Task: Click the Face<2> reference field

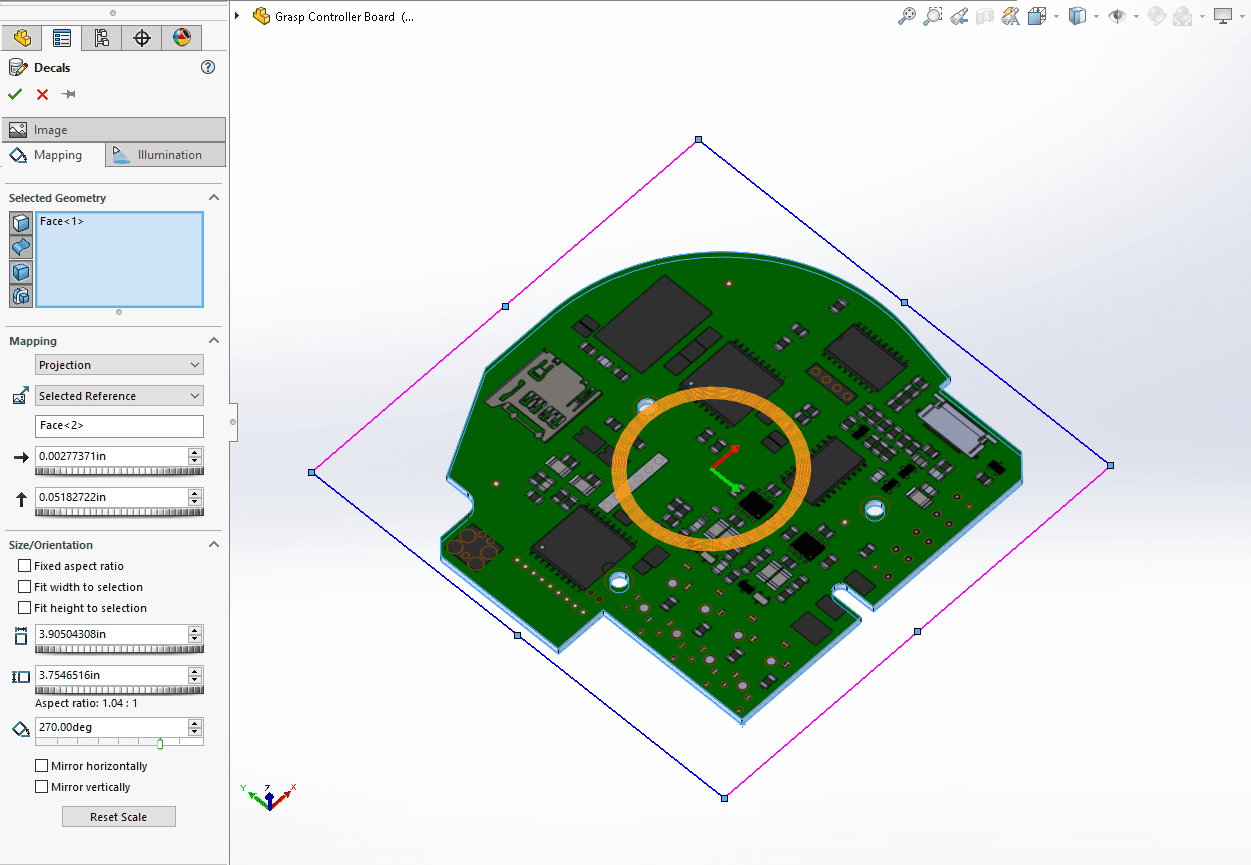Action: [x=119, y=426]
